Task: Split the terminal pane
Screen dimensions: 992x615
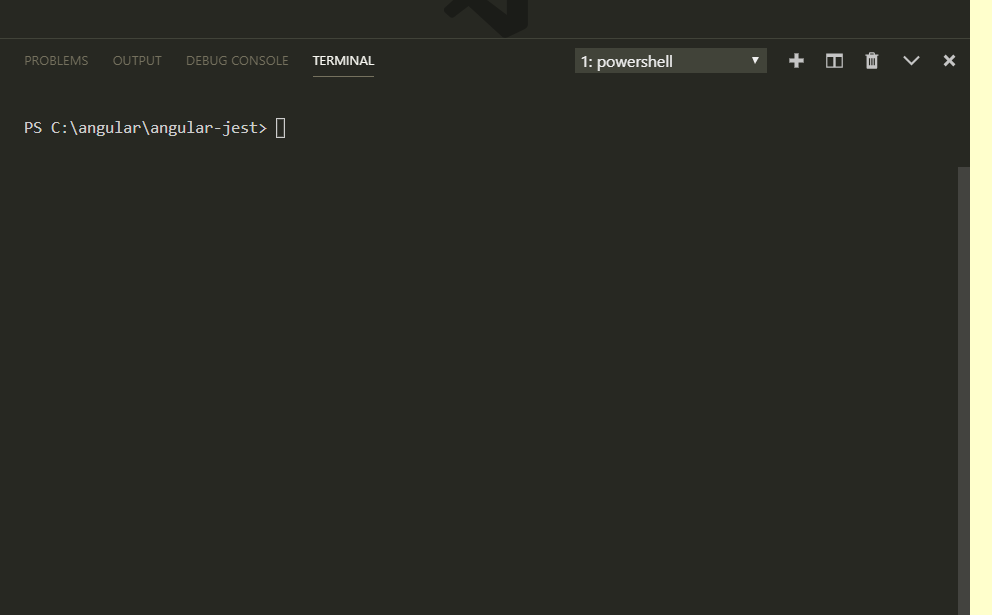Action: pos(834,61)
